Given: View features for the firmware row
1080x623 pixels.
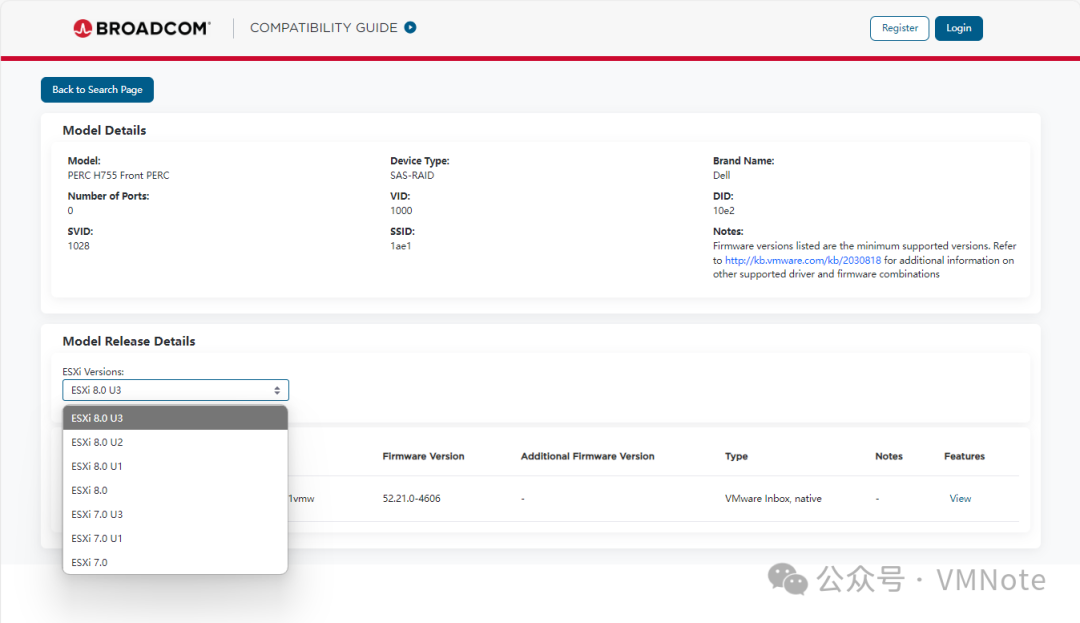Looking at the screenshot, I should point(960,498).
